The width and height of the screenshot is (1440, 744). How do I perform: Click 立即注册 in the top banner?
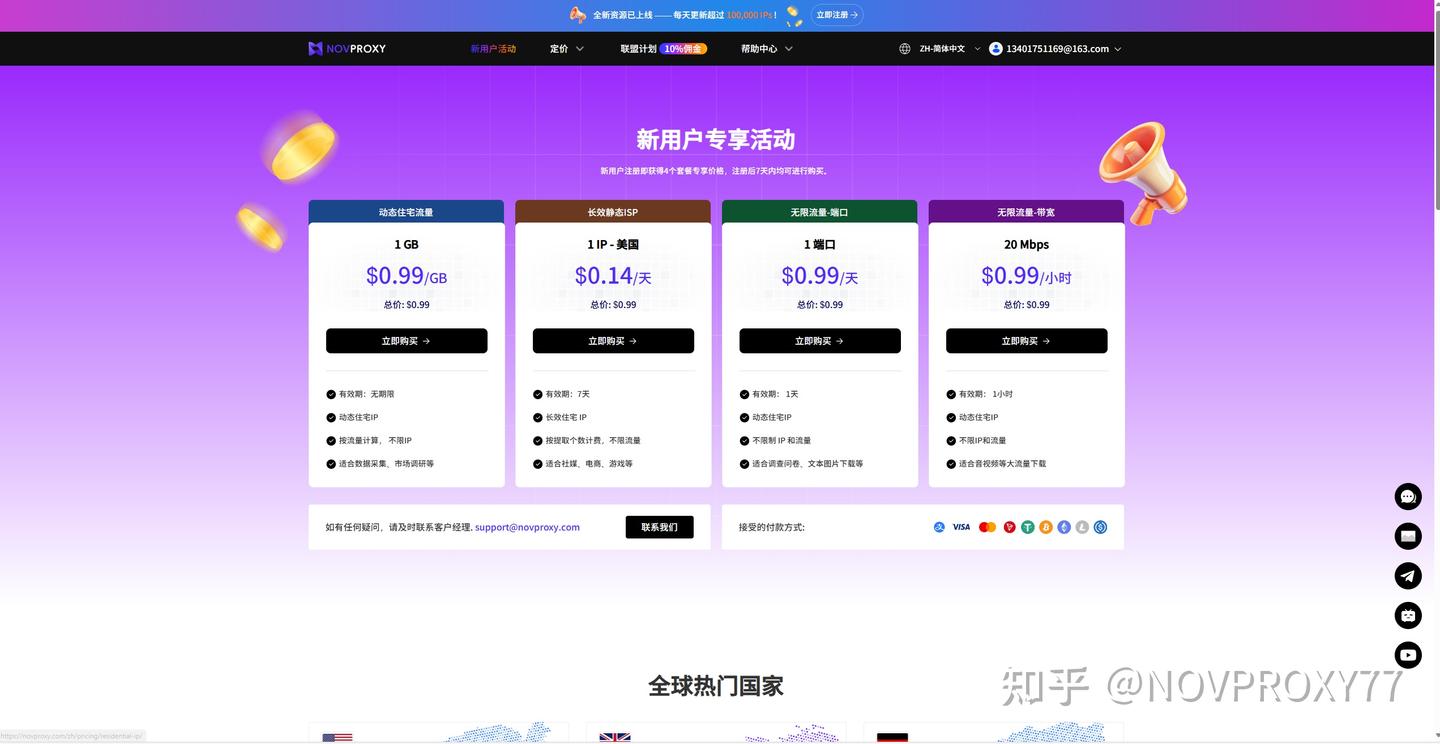click(836, 15)
